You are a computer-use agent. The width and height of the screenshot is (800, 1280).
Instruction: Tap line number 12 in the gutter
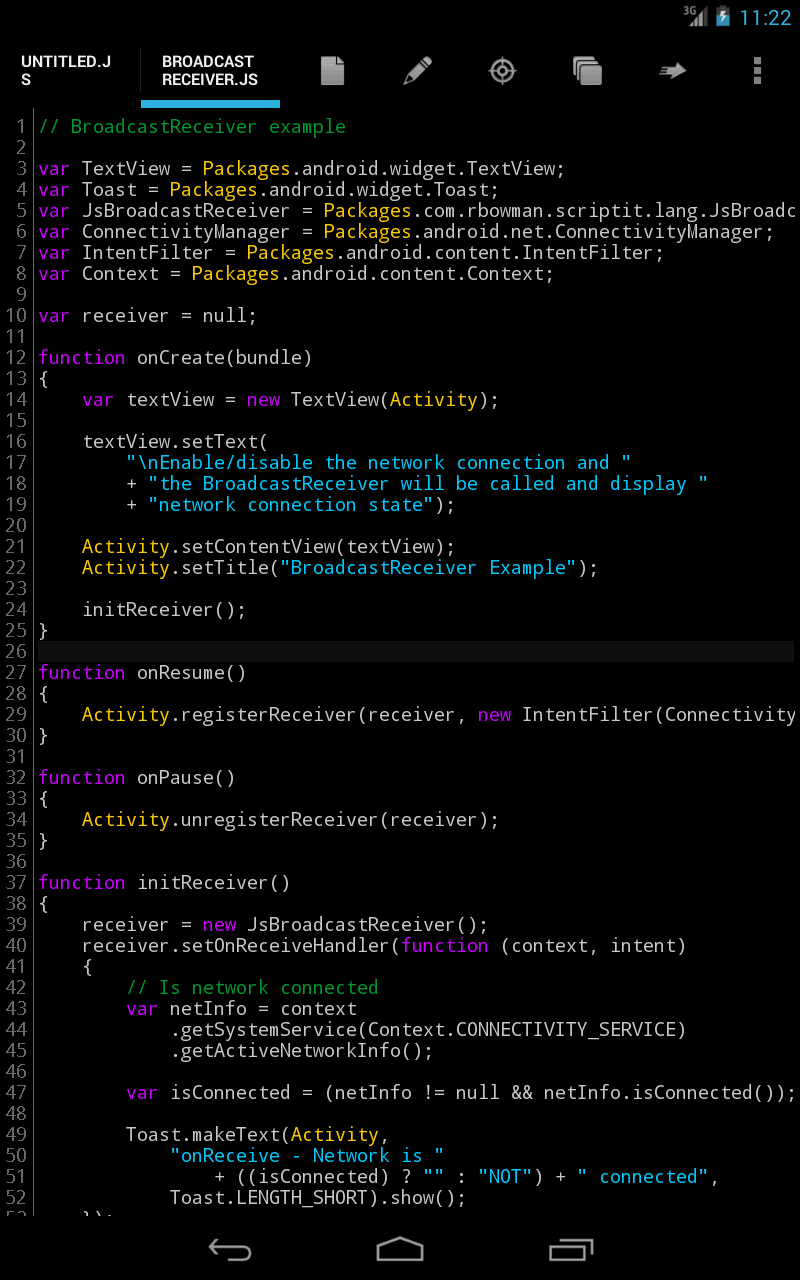coord(20,357)
